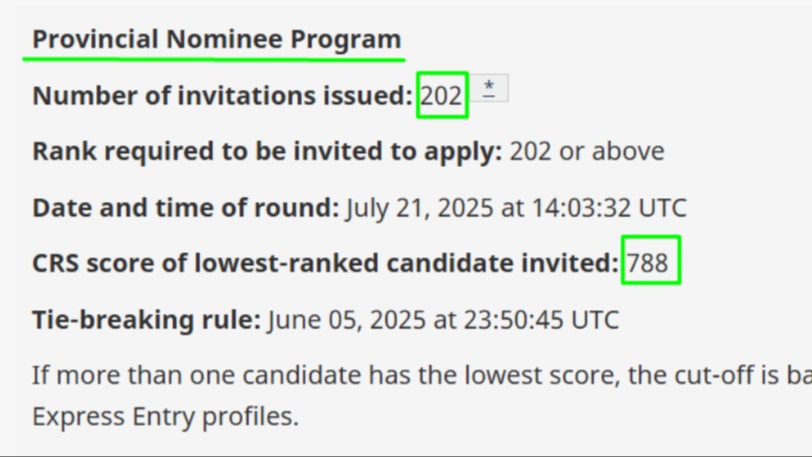Screen dimensions: 812x457
Task: Click the 23:50:45 UTC tie-breaking time
Action: (541, 320)
